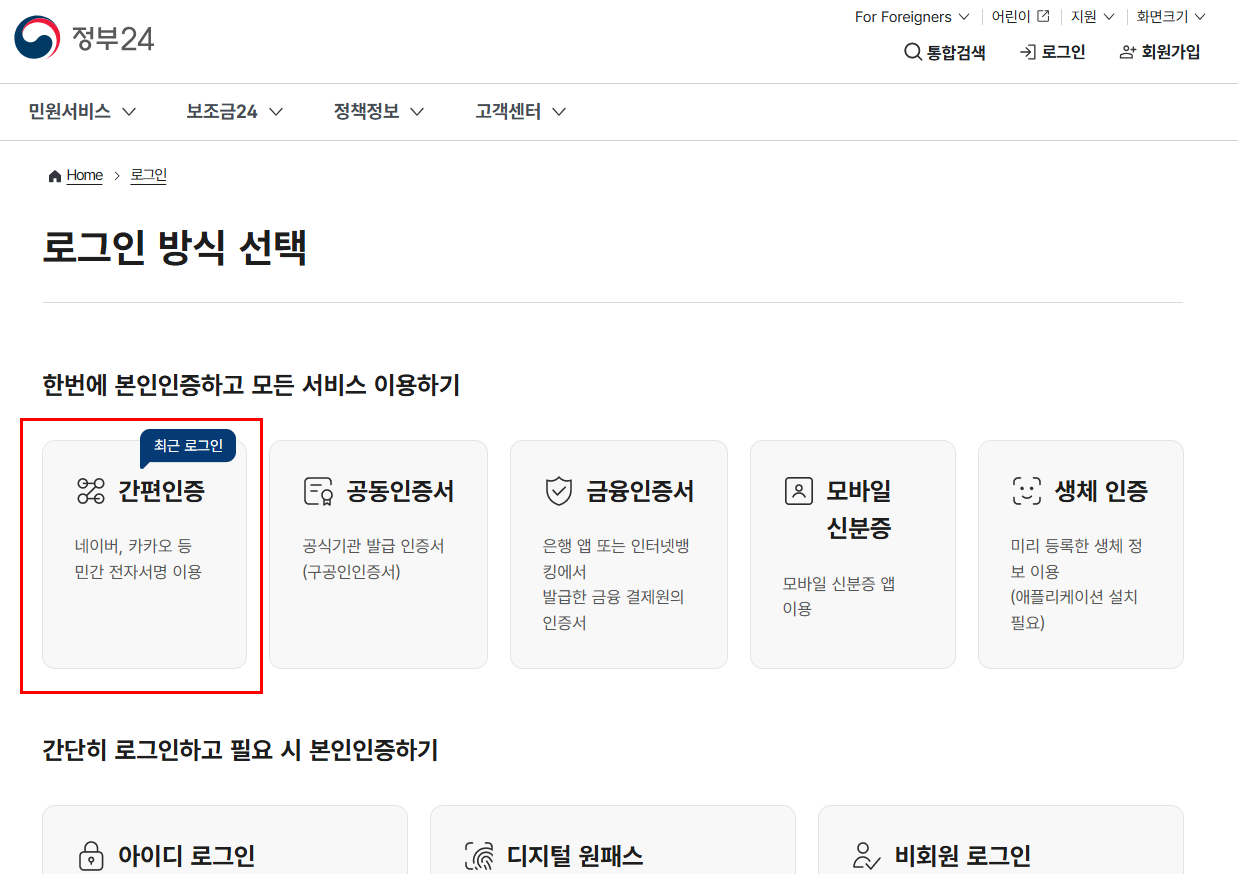Image resolution: width=1238 pixels, height=874 pixels.
Task: Click the 통합검색 label
Action: [x=956, y=52]
